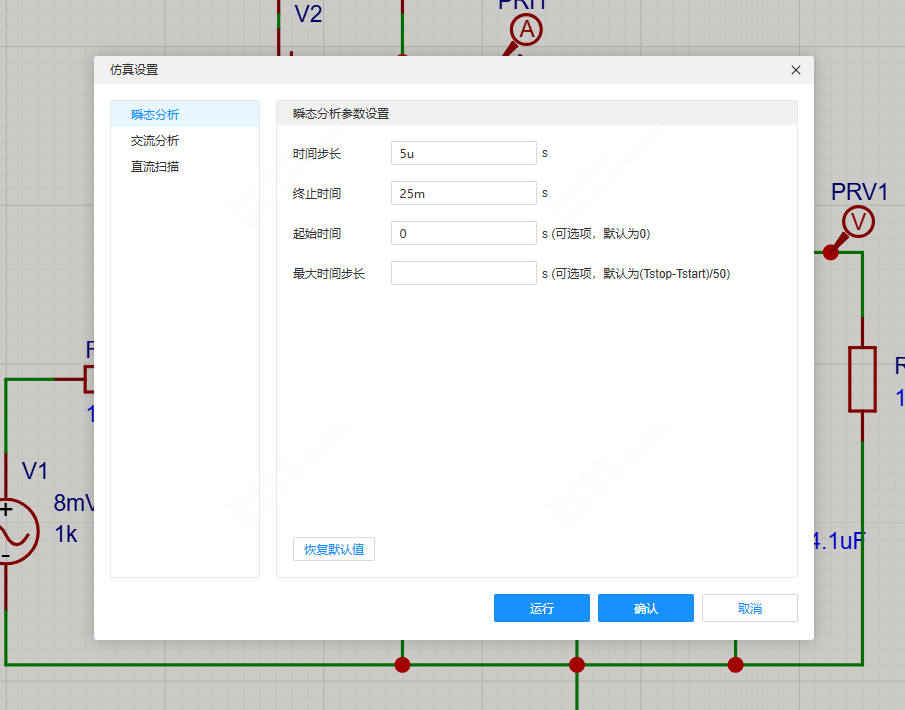Screen dimensions: 905x710
Task: Close the 仿真设置 dialog with X
Action: [x=795, y=70]
